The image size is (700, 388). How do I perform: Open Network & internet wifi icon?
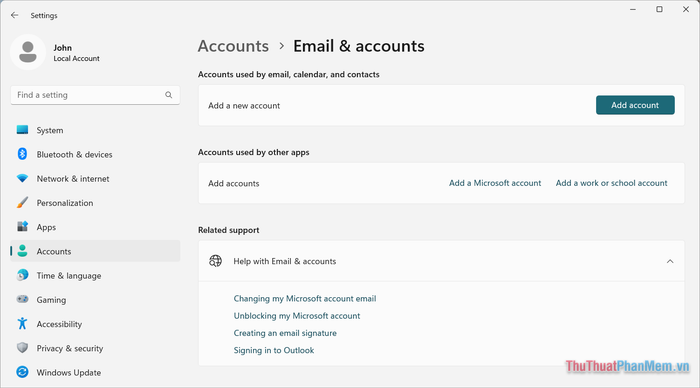(22, 179)
